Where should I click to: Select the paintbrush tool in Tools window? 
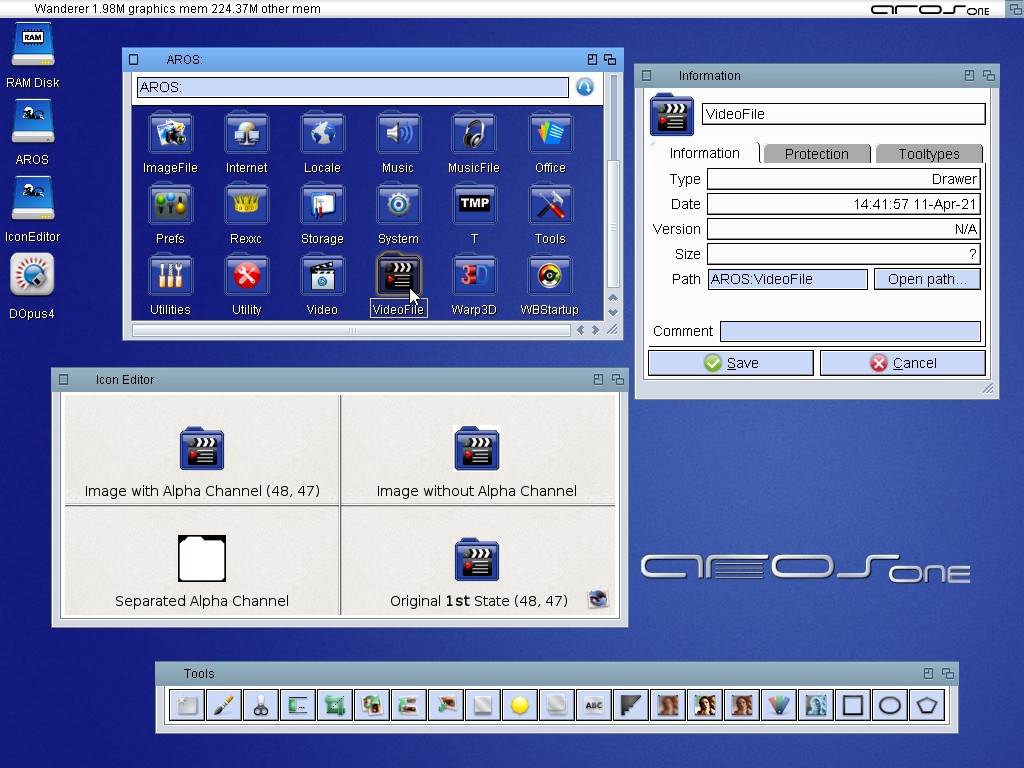coord(224,706)
